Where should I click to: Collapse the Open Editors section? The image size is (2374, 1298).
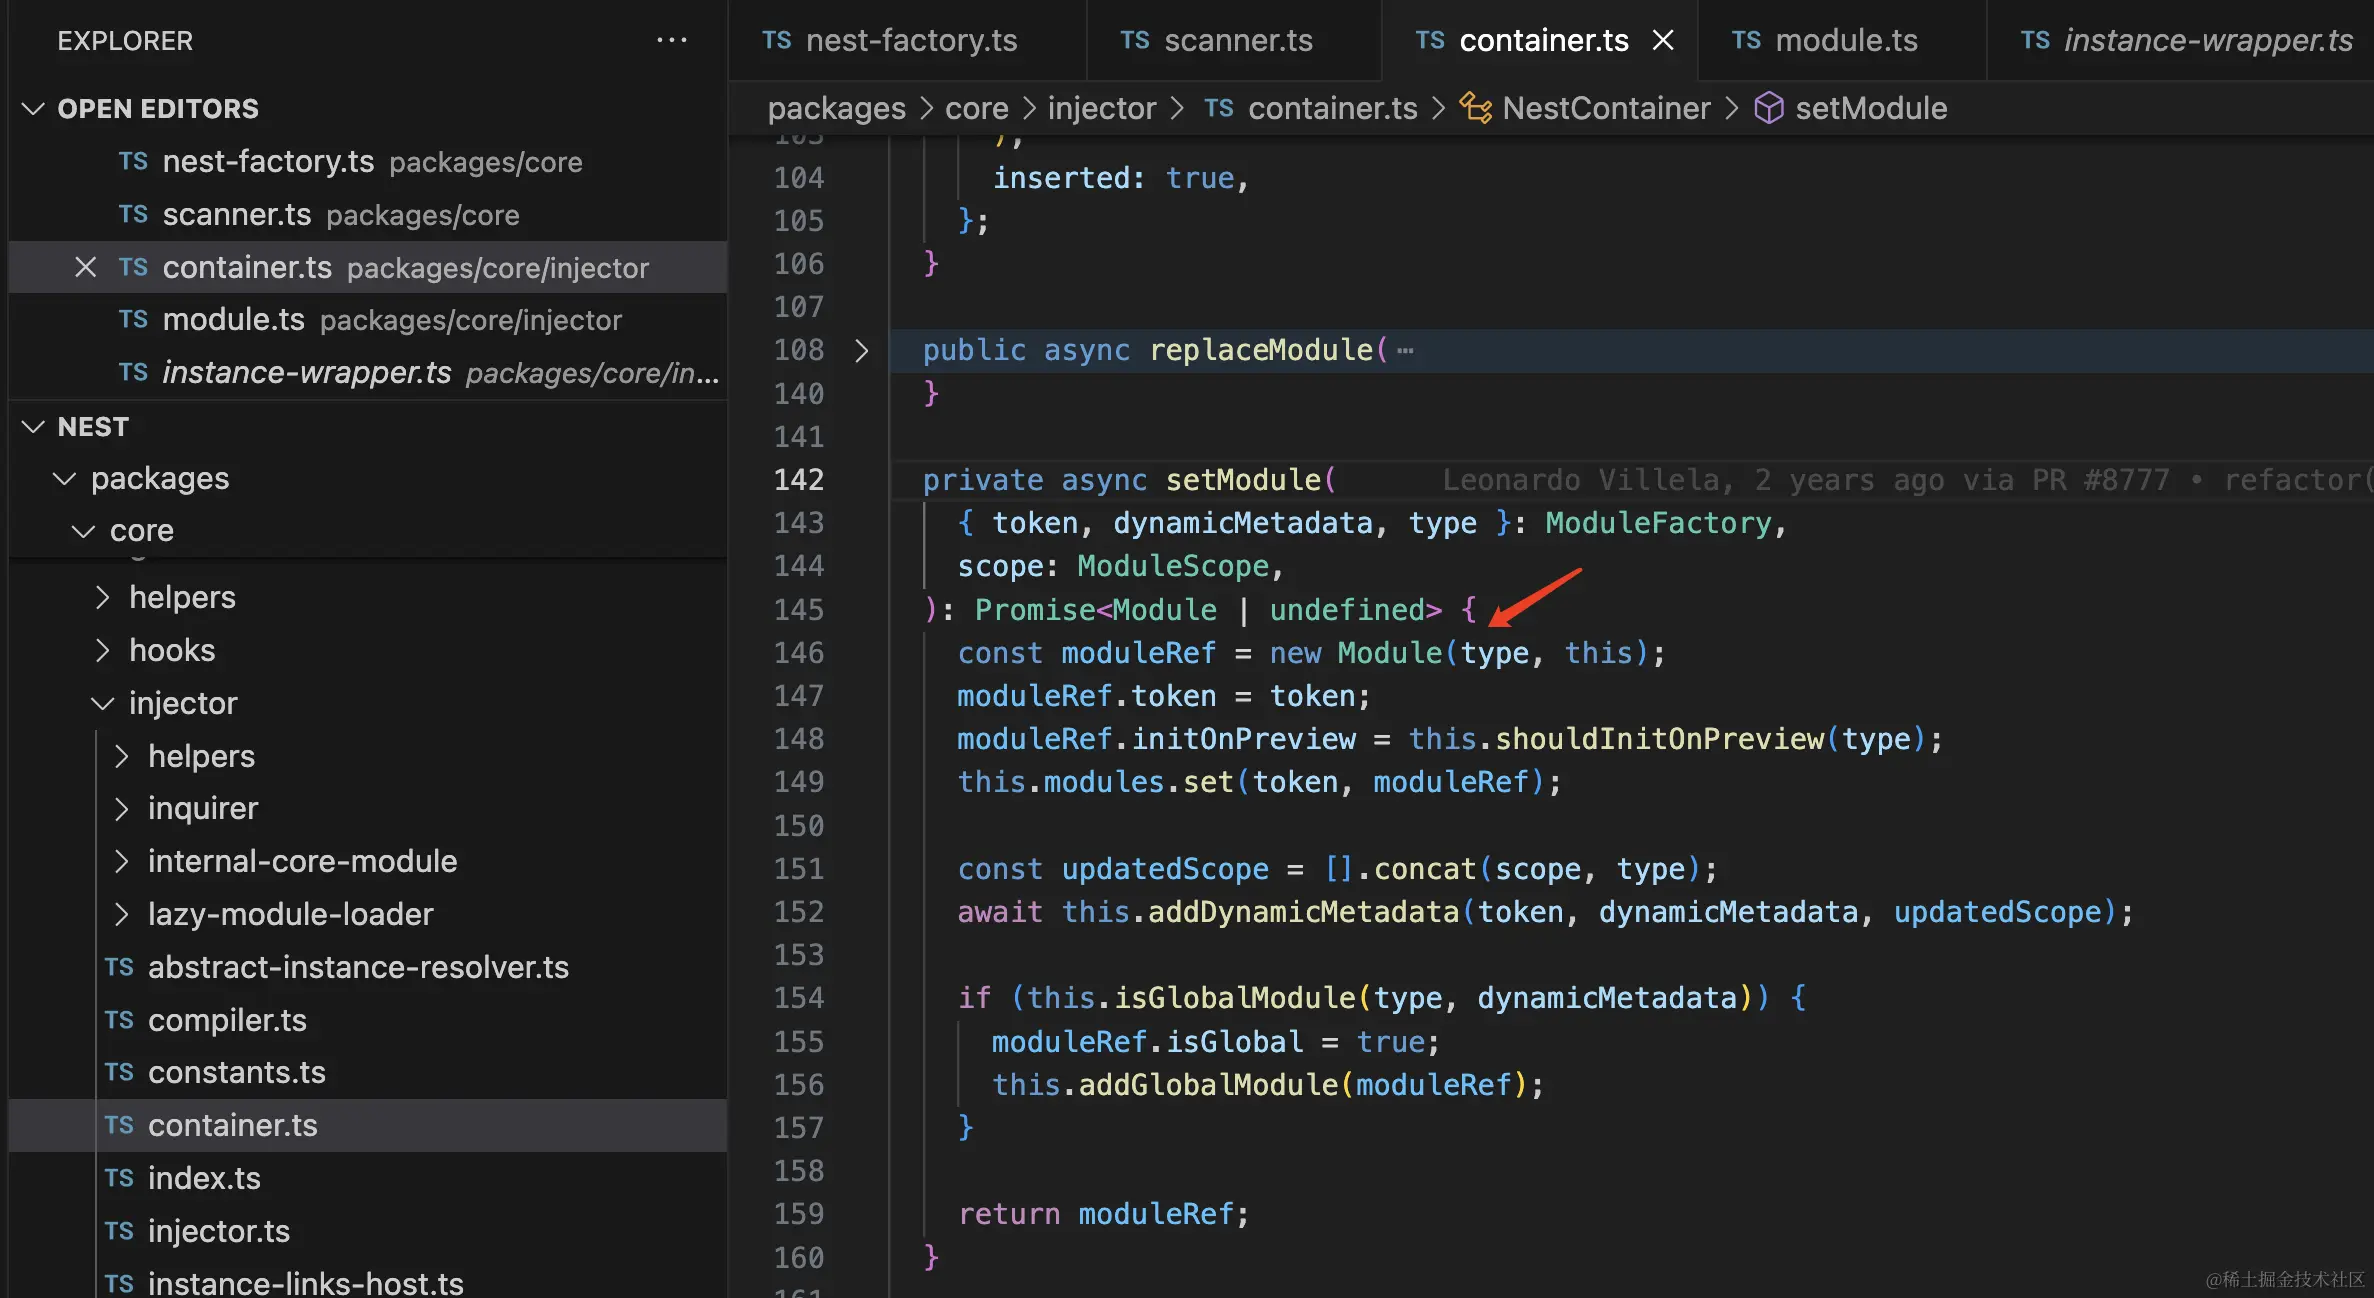pyautogui.click(x=33, y=108)
